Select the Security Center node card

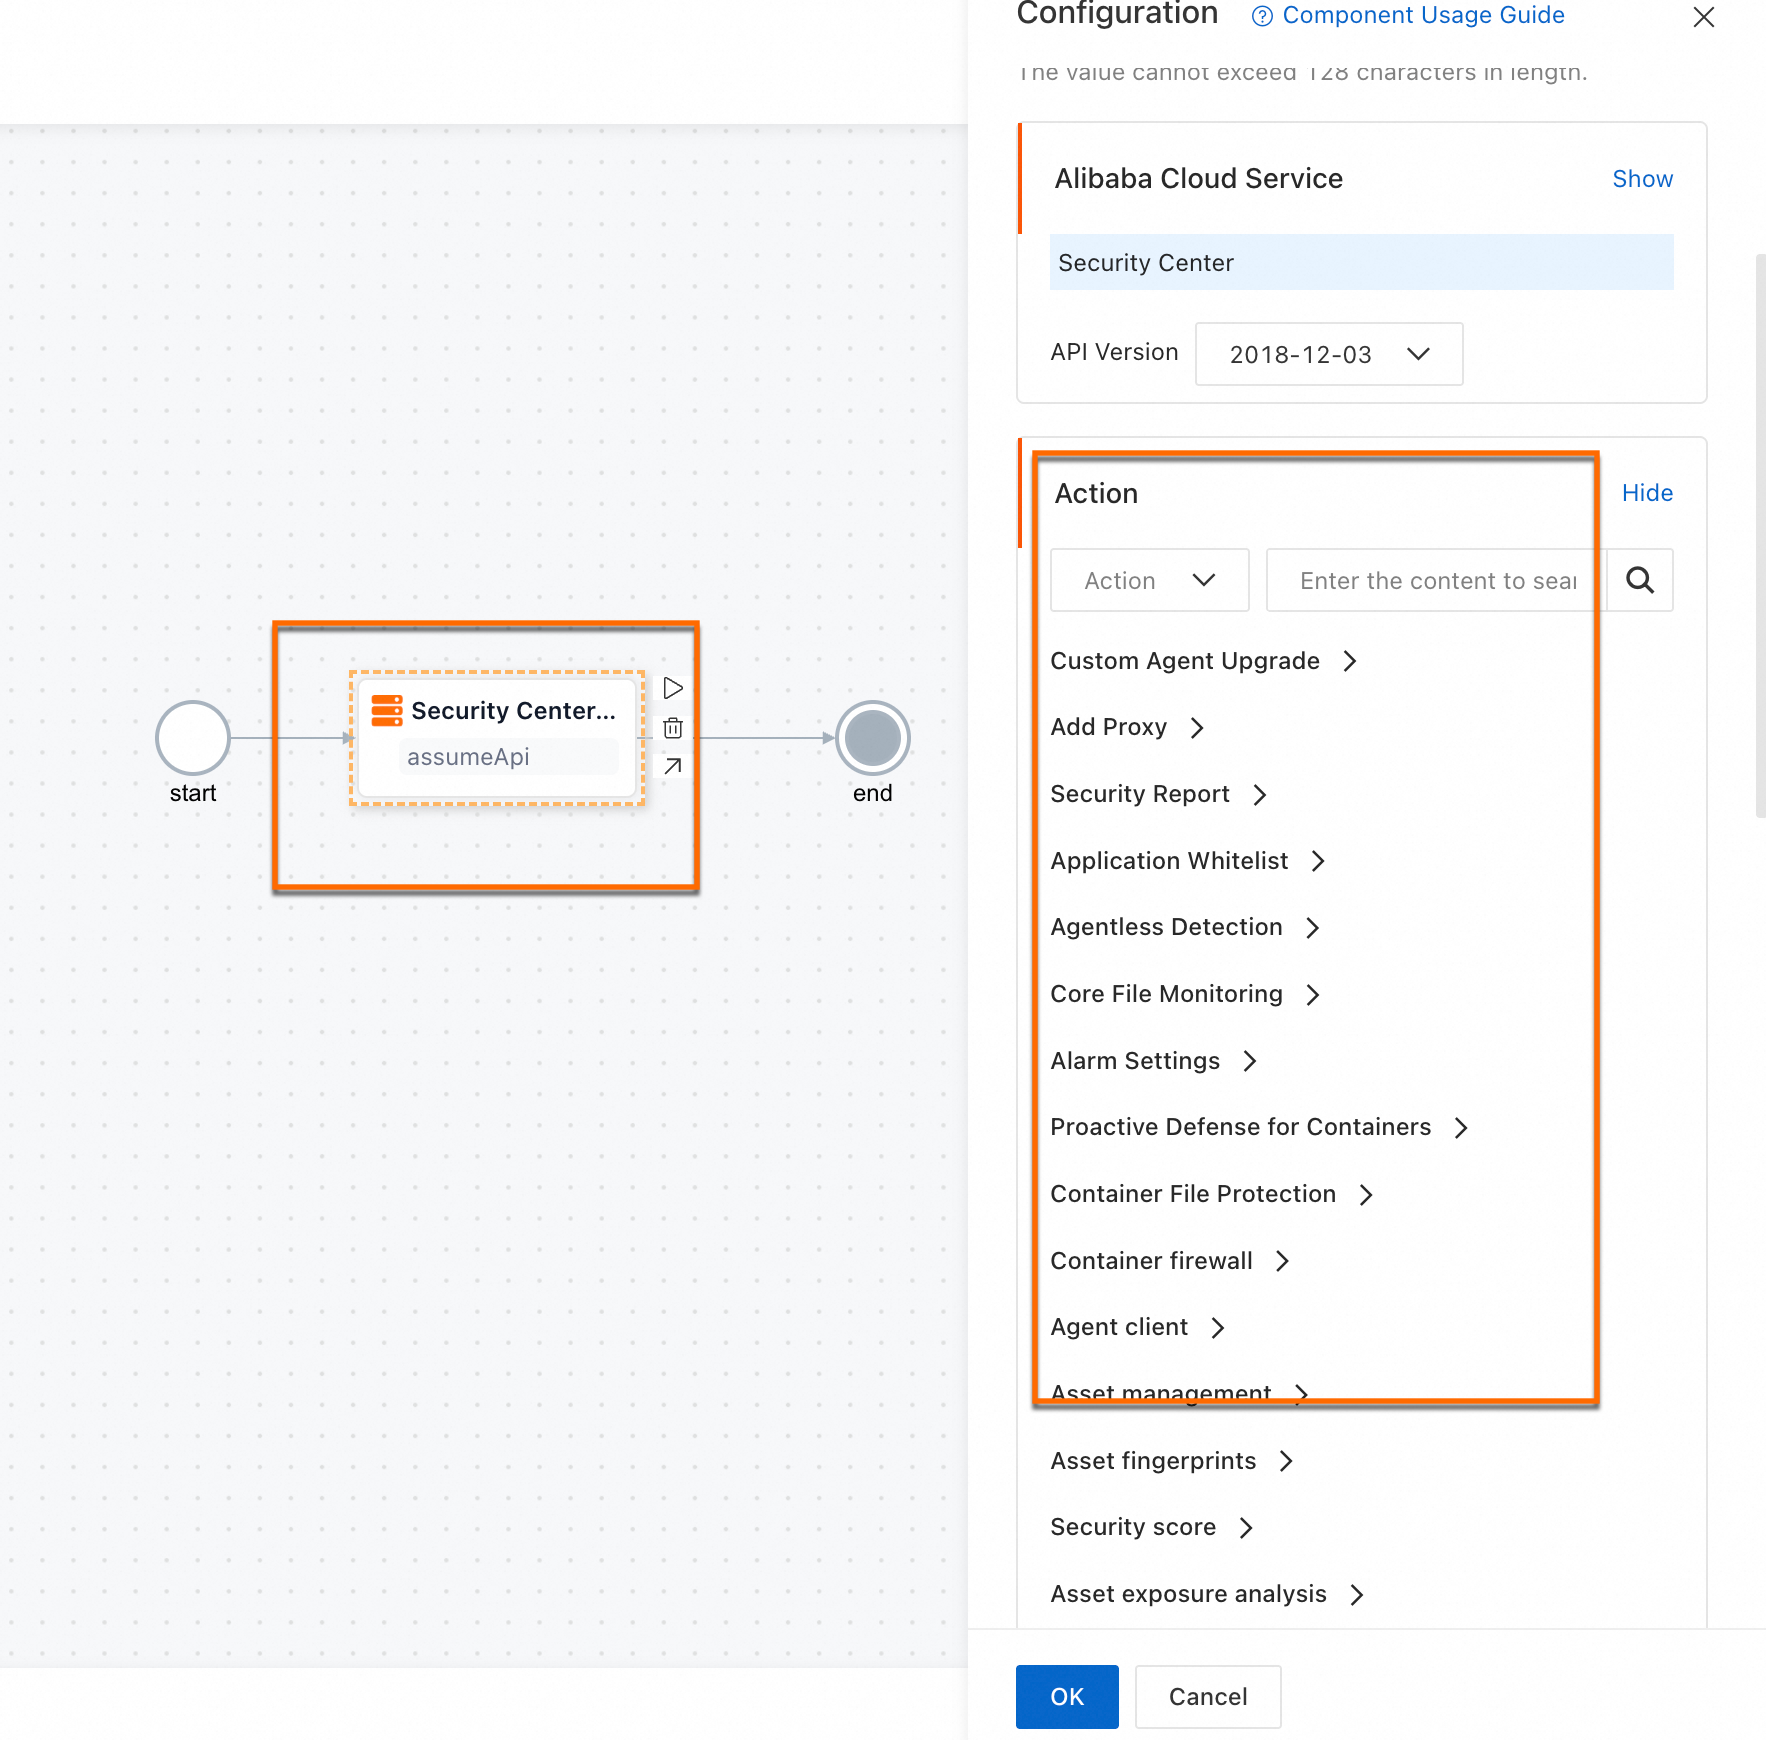[x=497, y=738]
